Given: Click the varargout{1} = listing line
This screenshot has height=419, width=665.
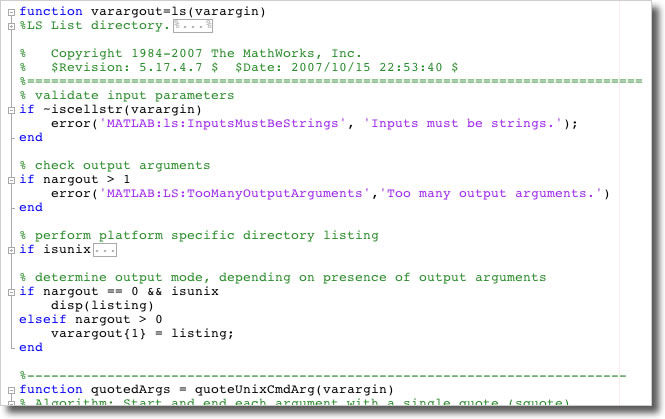Looking at the screenshot, I should tap(141, 333).
